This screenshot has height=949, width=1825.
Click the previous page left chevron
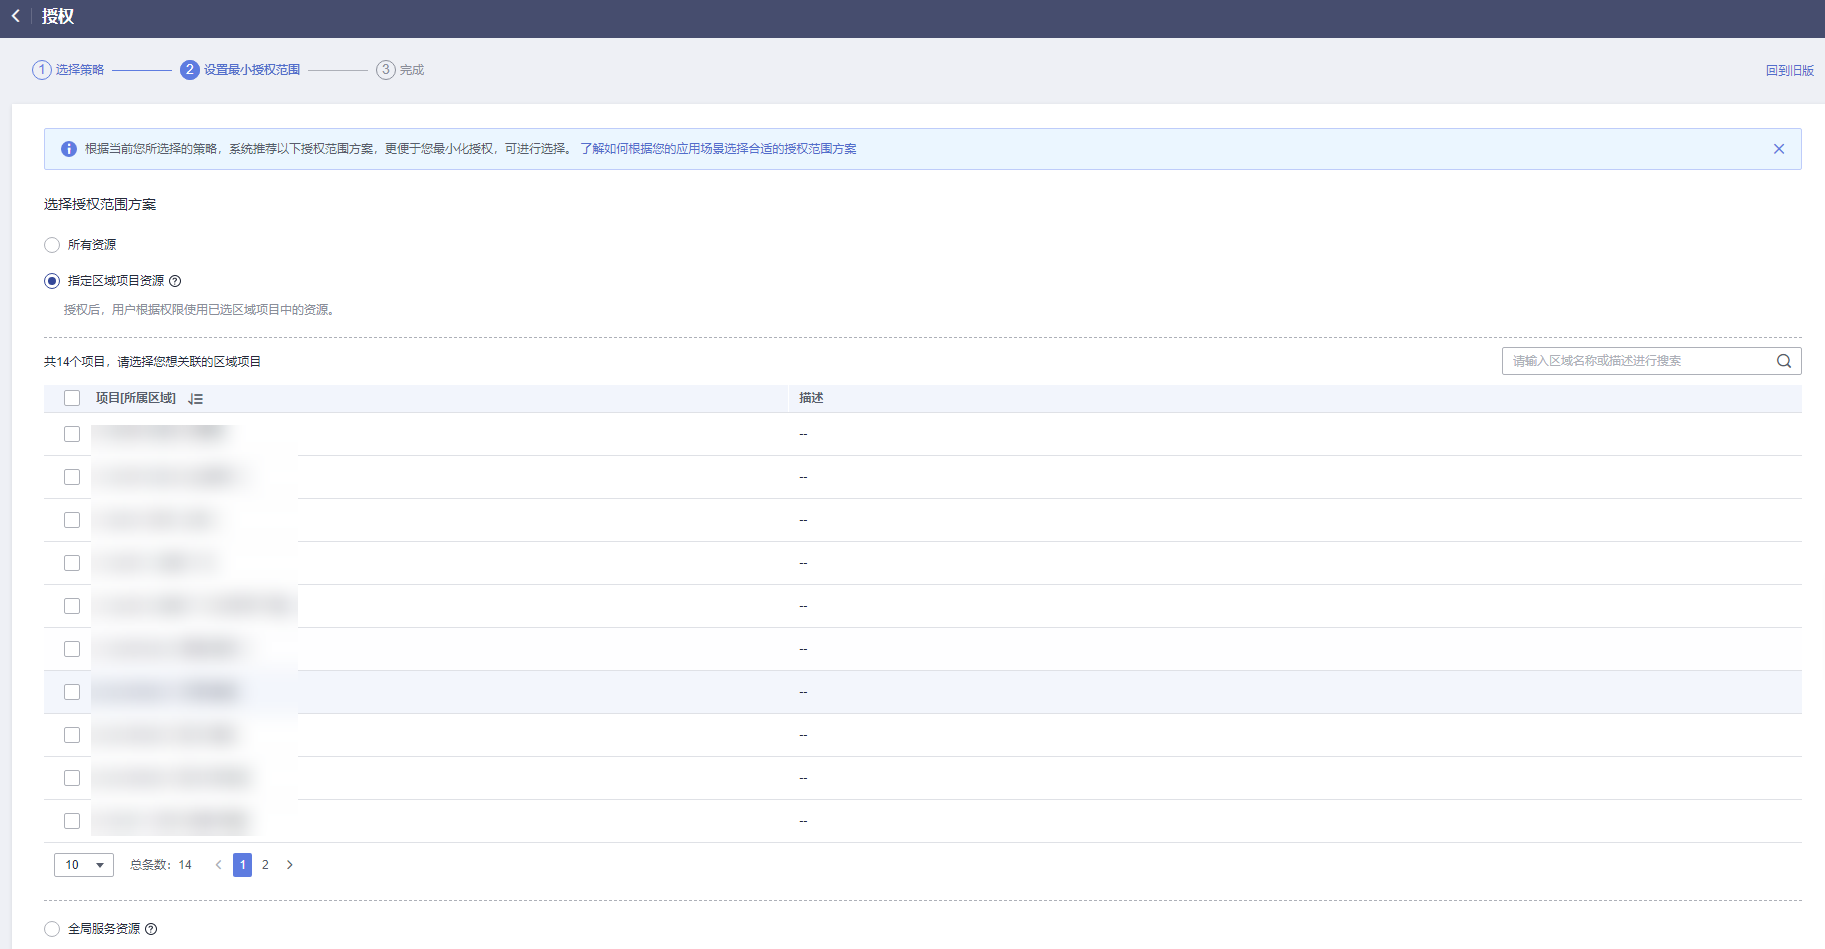coord(218,865)
